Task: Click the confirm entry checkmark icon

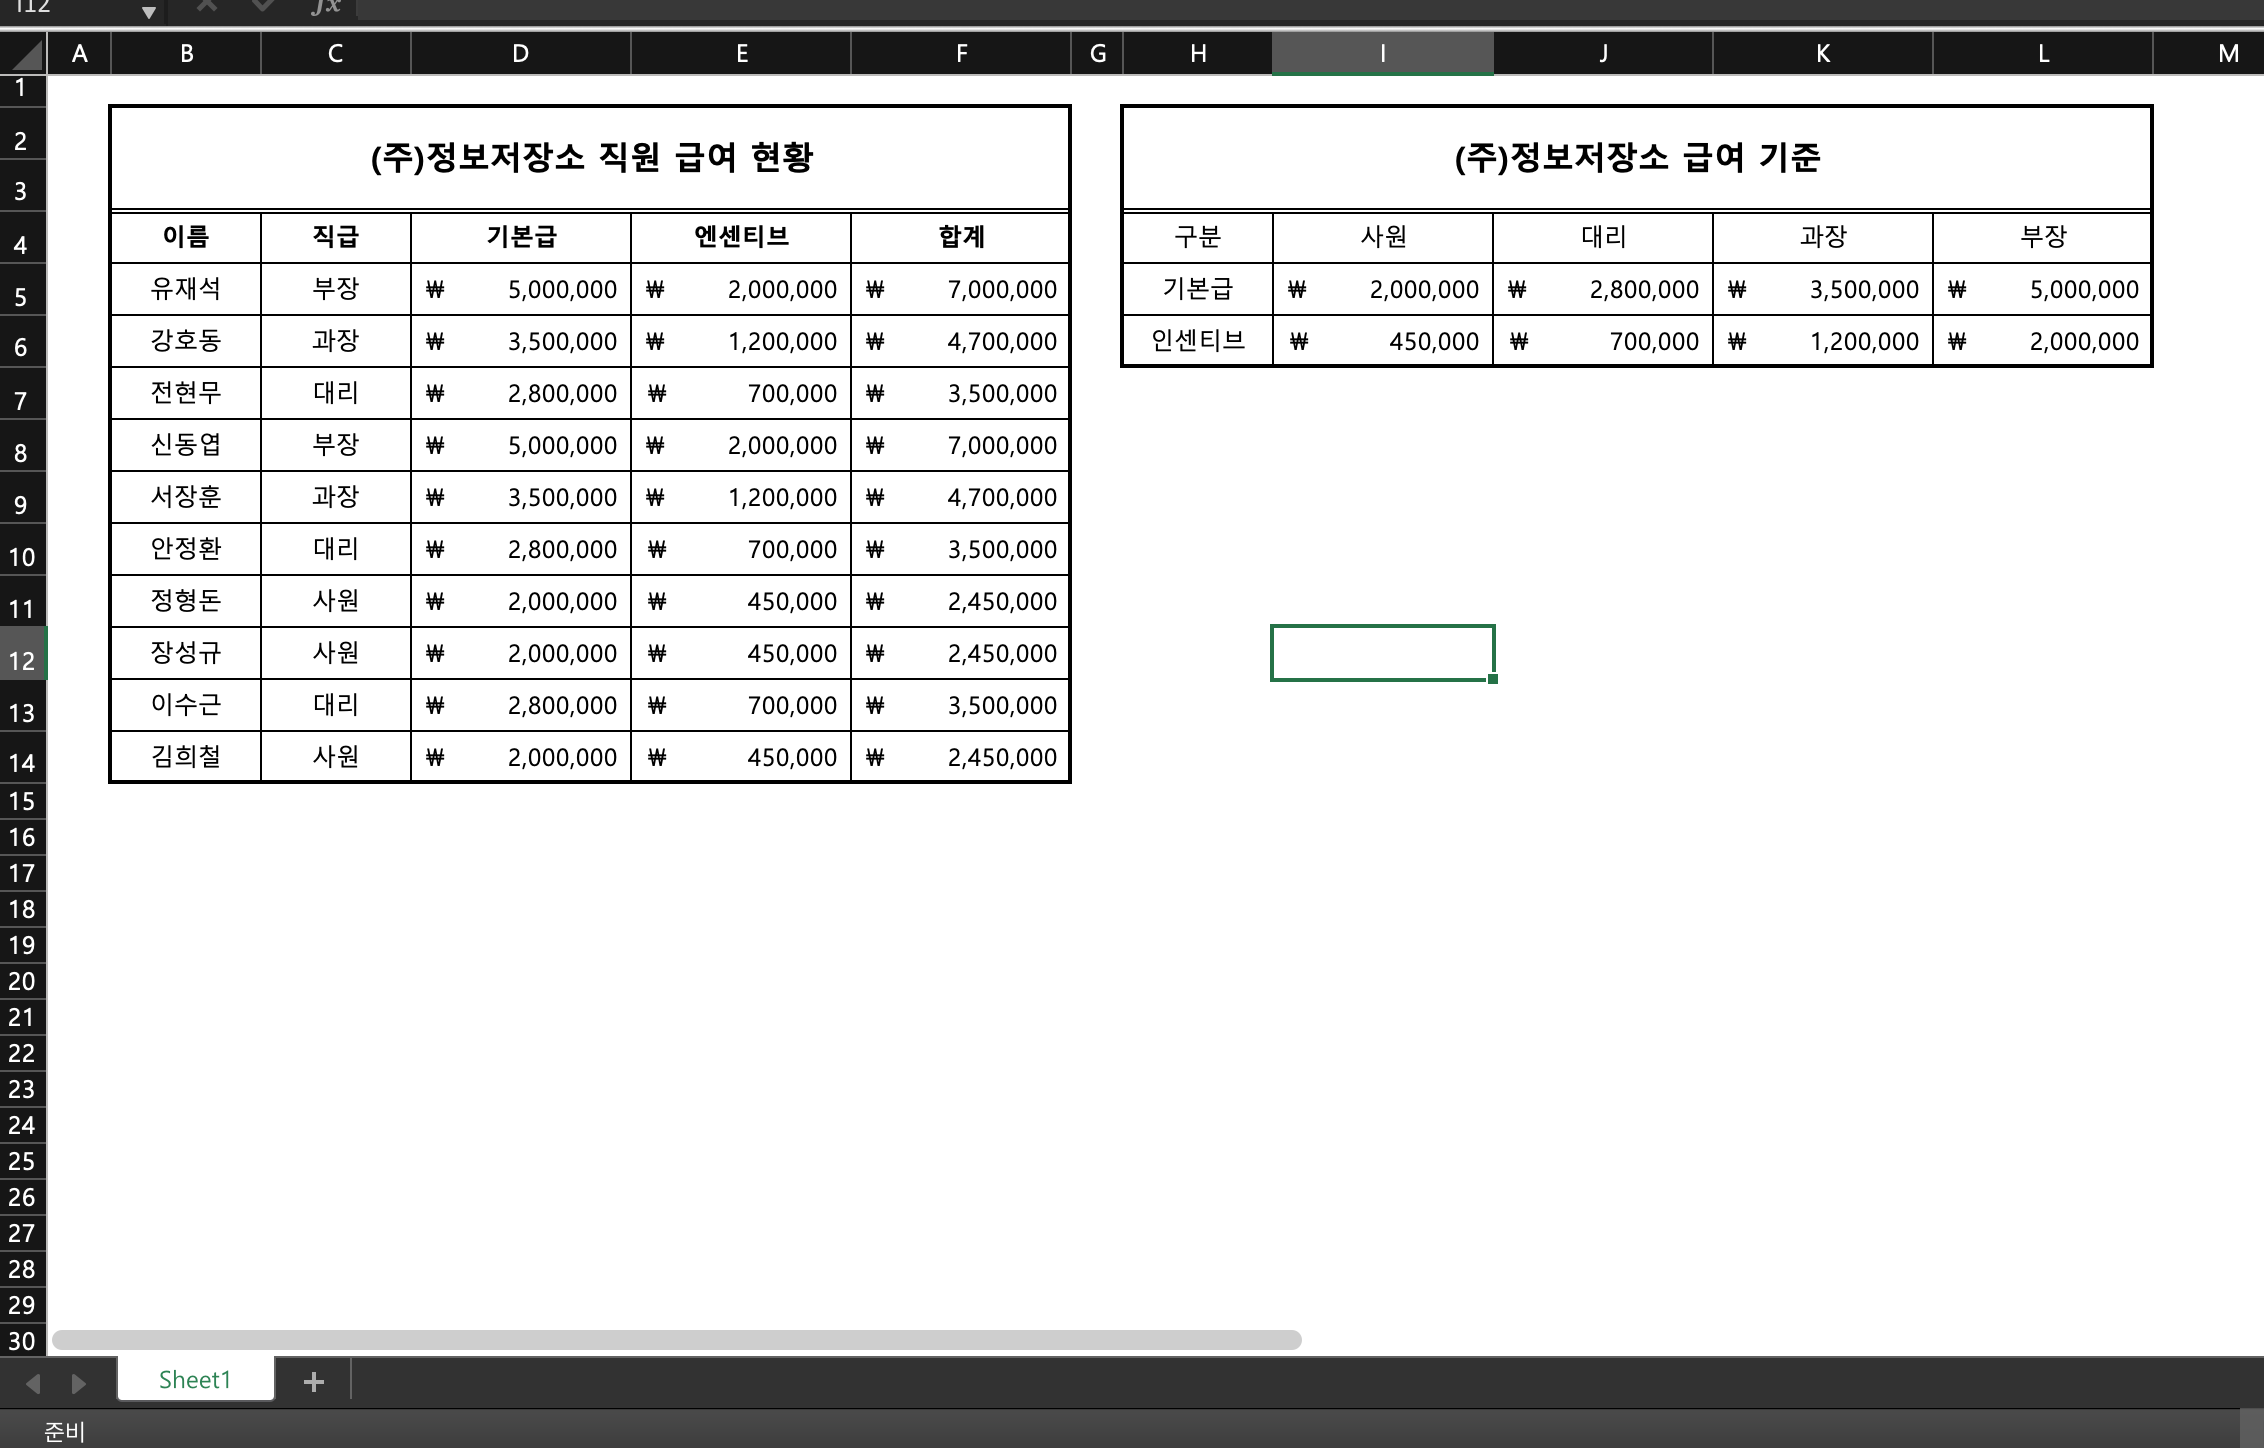Action: [263, 7]
